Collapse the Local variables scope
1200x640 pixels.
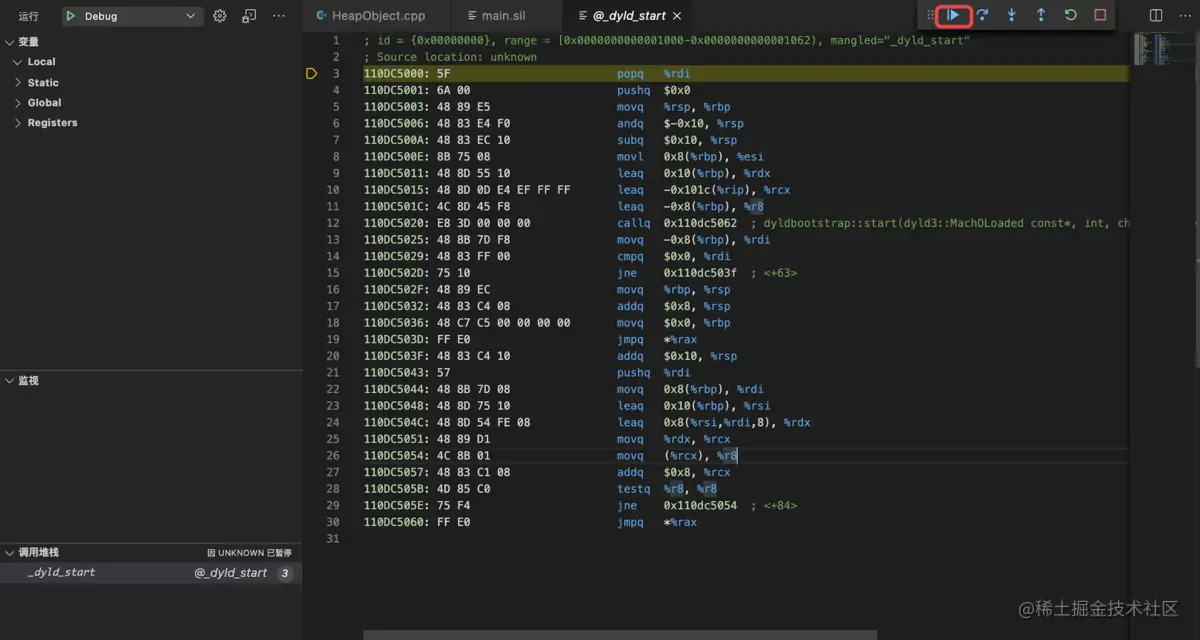coord(18,62)
